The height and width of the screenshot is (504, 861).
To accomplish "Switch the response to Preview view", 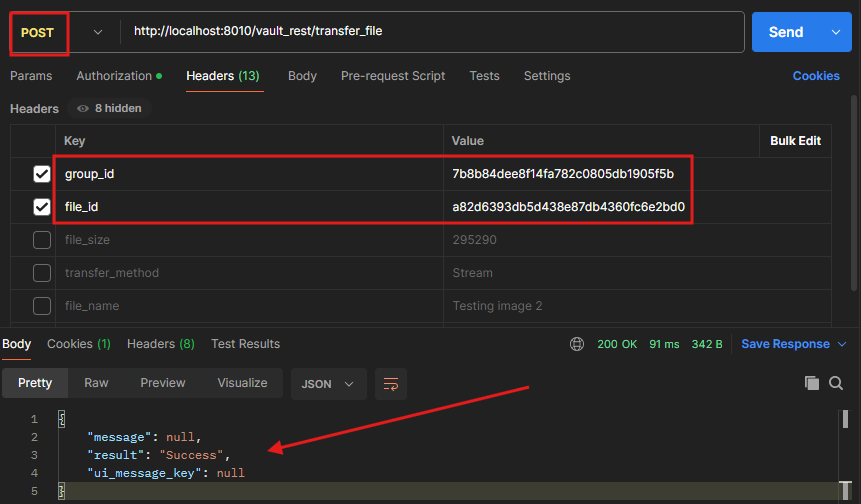I will tap(163, 383).
